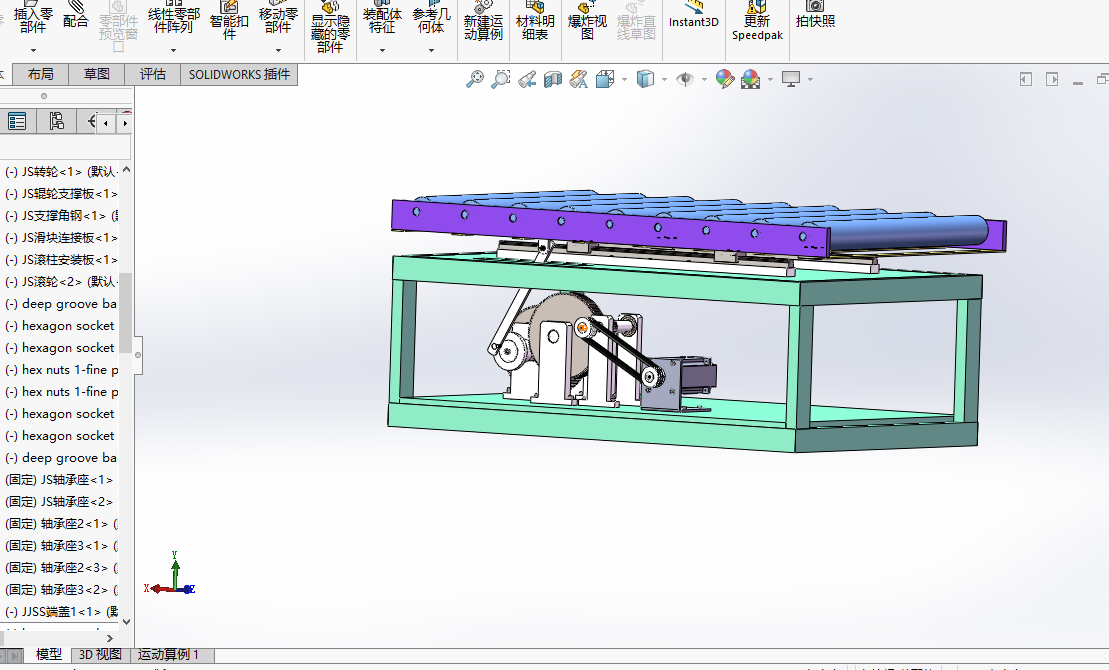The width and height of the screenshot is (1109, 670).
Task: Select the Zoom to Area tool
Action: click(x=501, y=79)
